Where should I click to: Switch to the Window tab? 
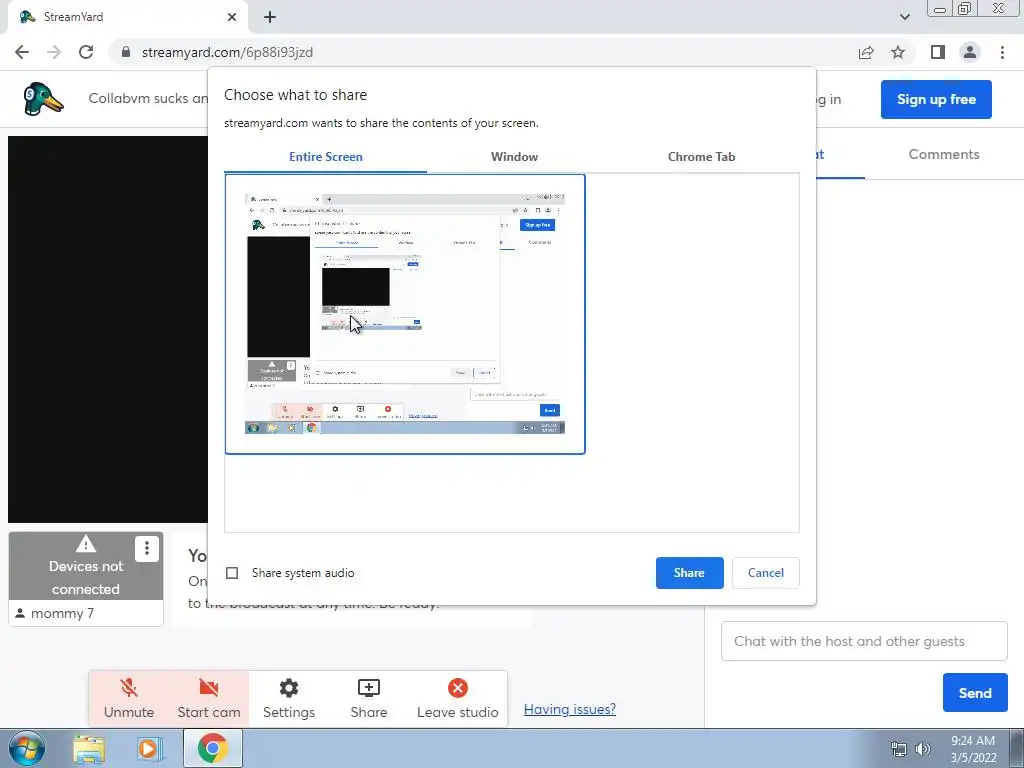tap(515, 157)
